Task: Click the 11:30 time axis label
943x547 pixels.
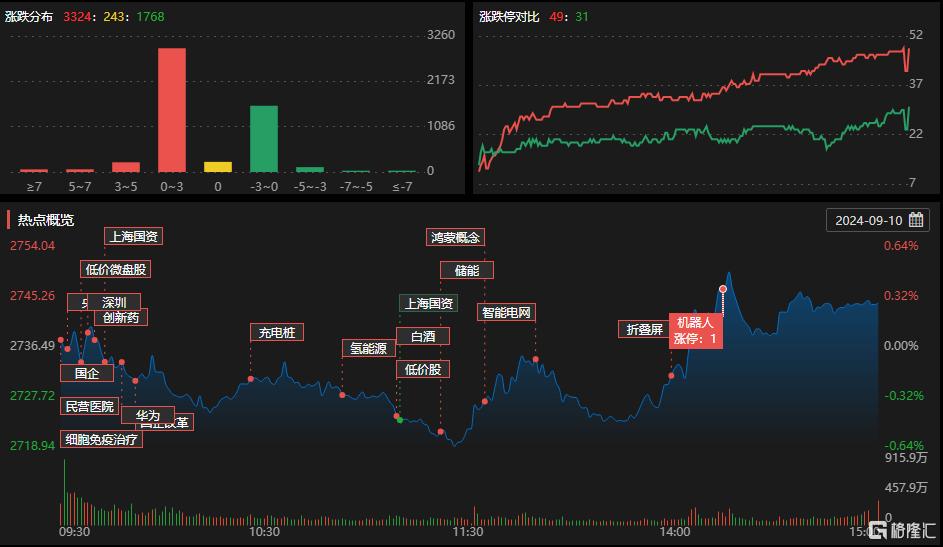Action: (468, 532)
